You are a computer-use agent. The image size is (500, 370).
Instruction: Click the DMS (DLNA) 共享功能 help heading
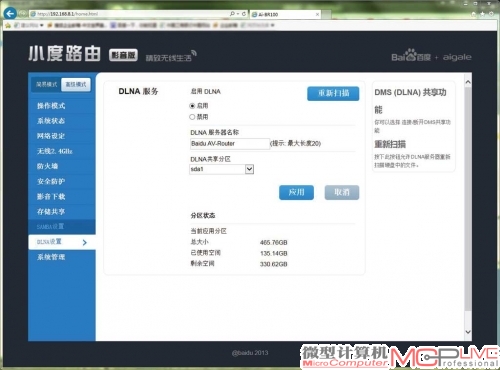[411, 101]
